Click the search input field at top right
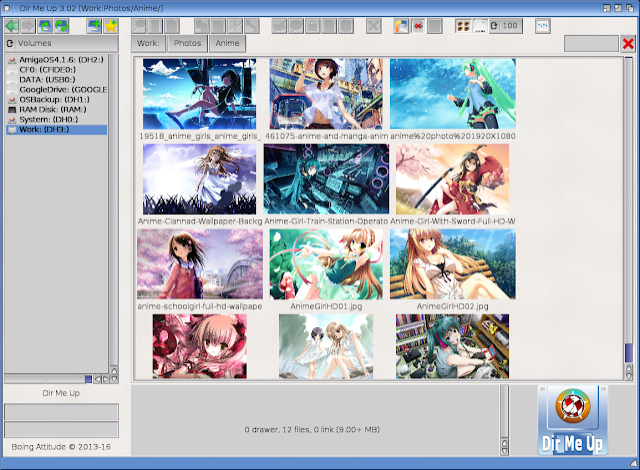 (x=591, y=43)
